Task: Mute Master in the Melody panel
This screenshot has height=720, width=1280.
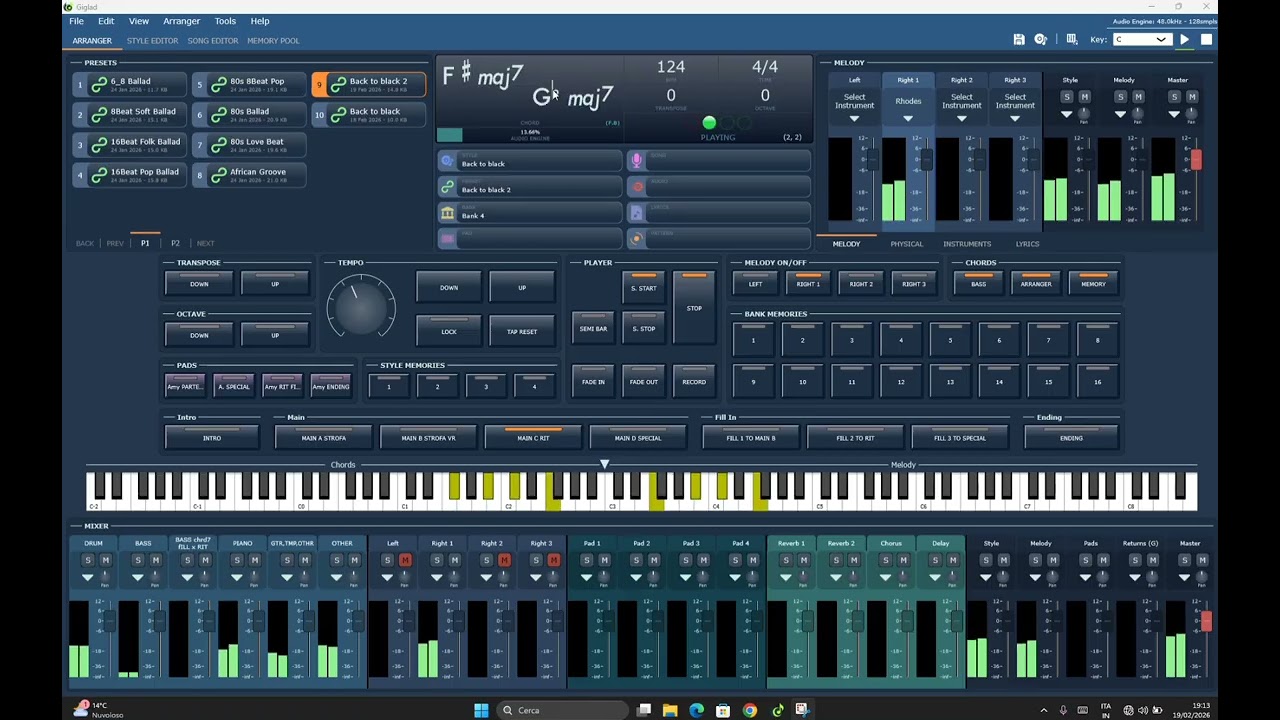Action: pos(1192,97)
